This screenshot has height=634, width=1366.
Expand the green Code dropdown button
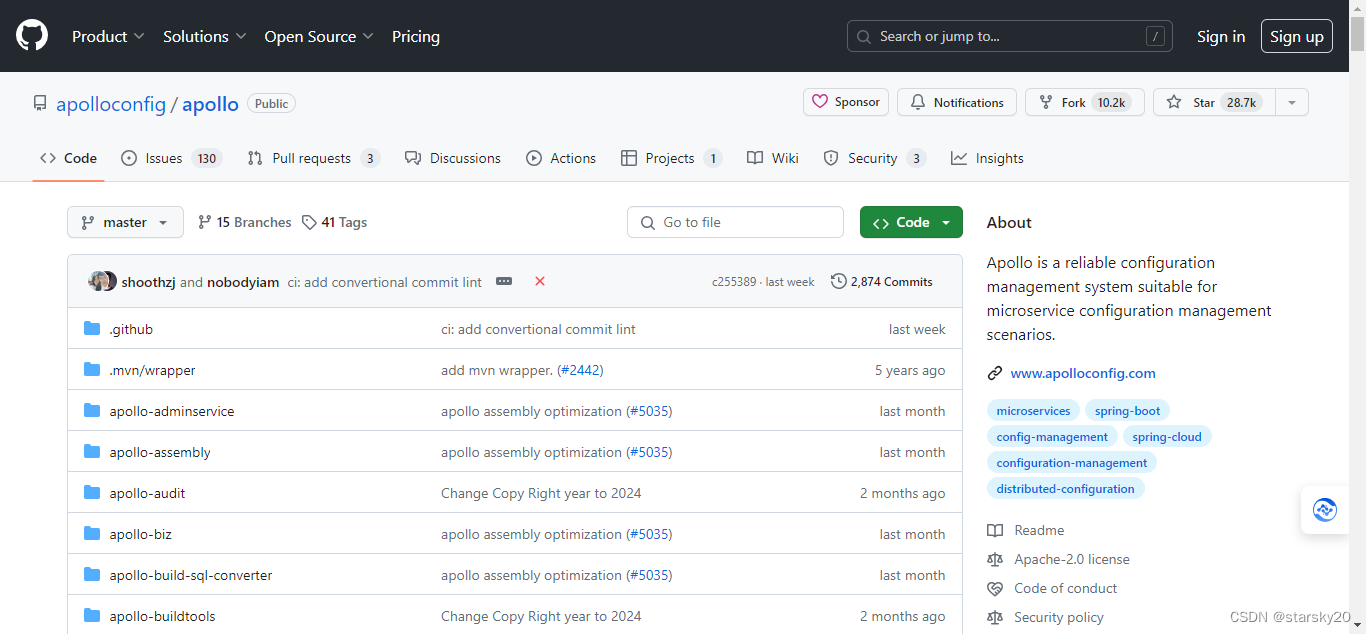(x=911, y=222)
